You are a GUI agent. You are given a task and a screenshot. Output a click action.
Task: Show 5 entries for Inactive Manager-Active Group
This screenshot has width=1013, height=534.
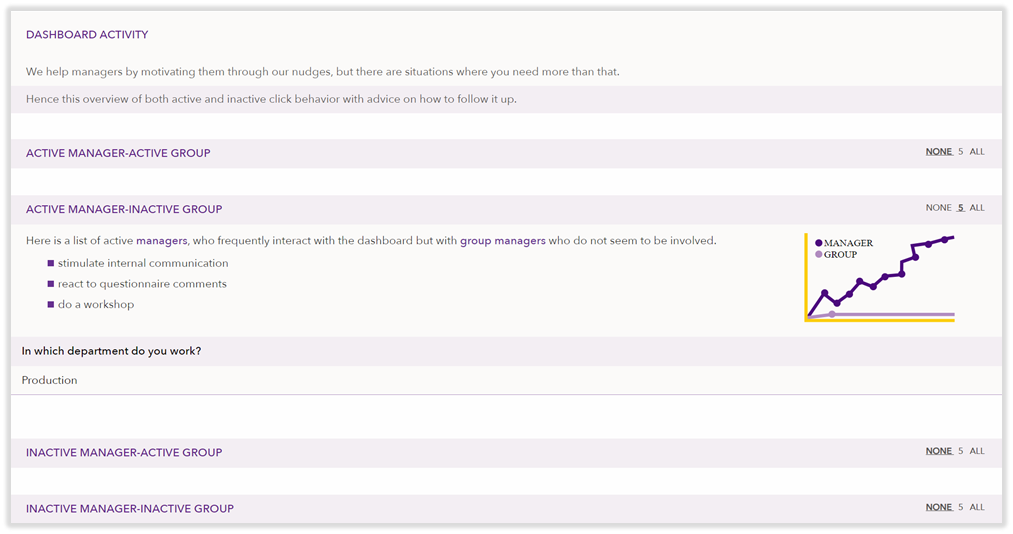pos(961,451)
